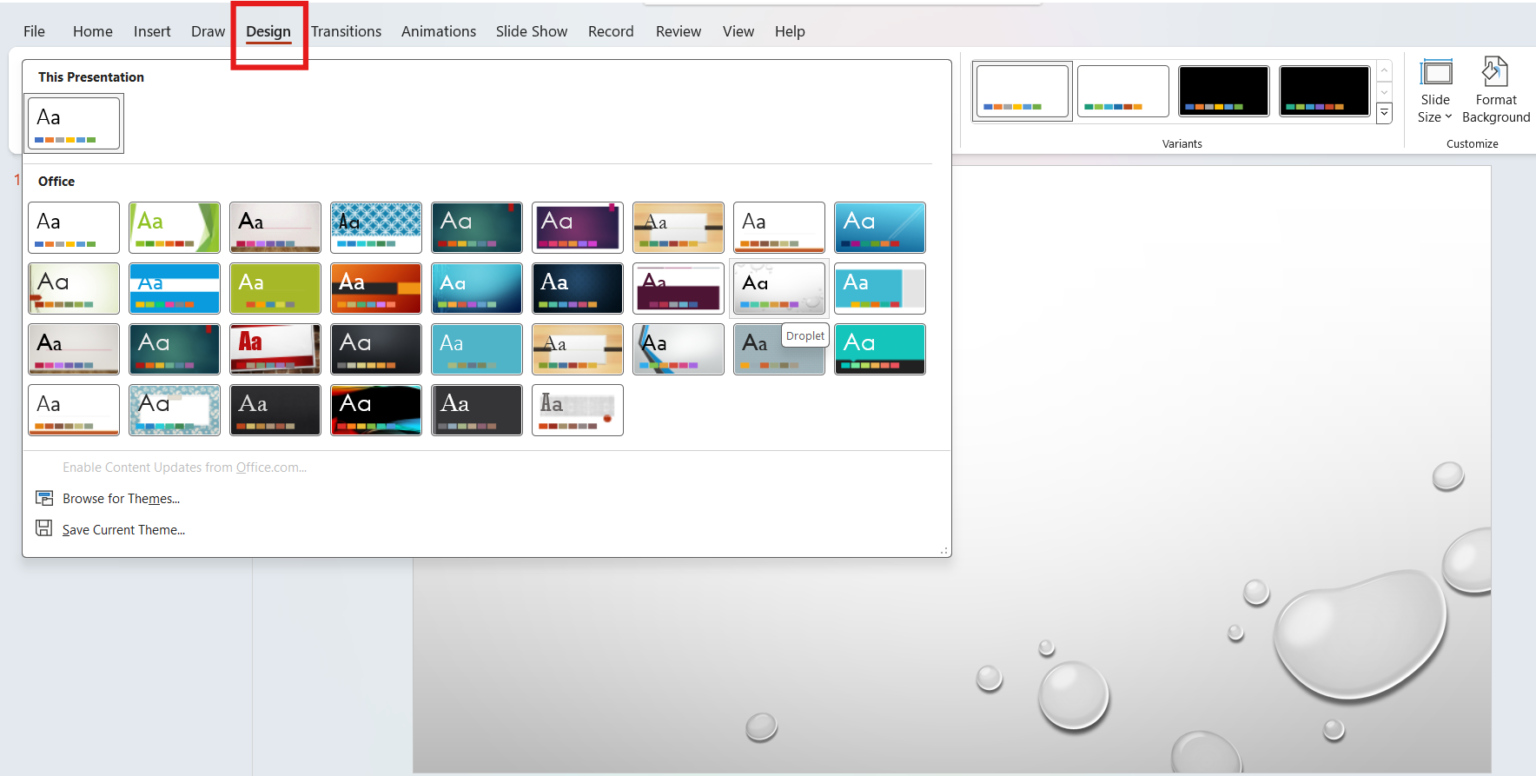This screenshot has height=776, width=1536.
Task: Select the first white variant thumbnail
Action: [x=1021, y=90]
